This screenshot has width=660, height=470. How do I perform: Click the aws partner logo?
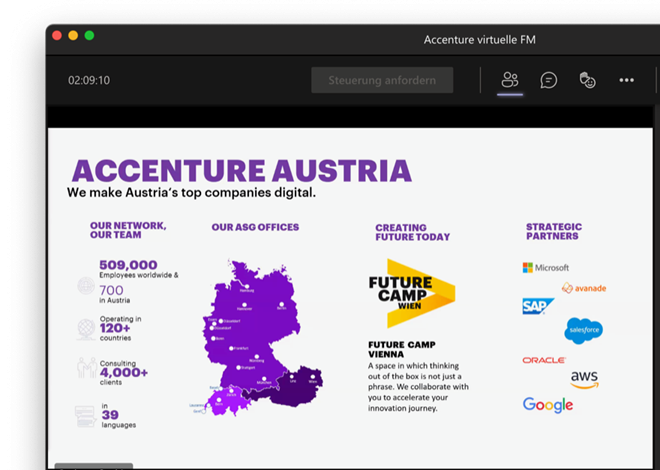[x=585, y=380]
